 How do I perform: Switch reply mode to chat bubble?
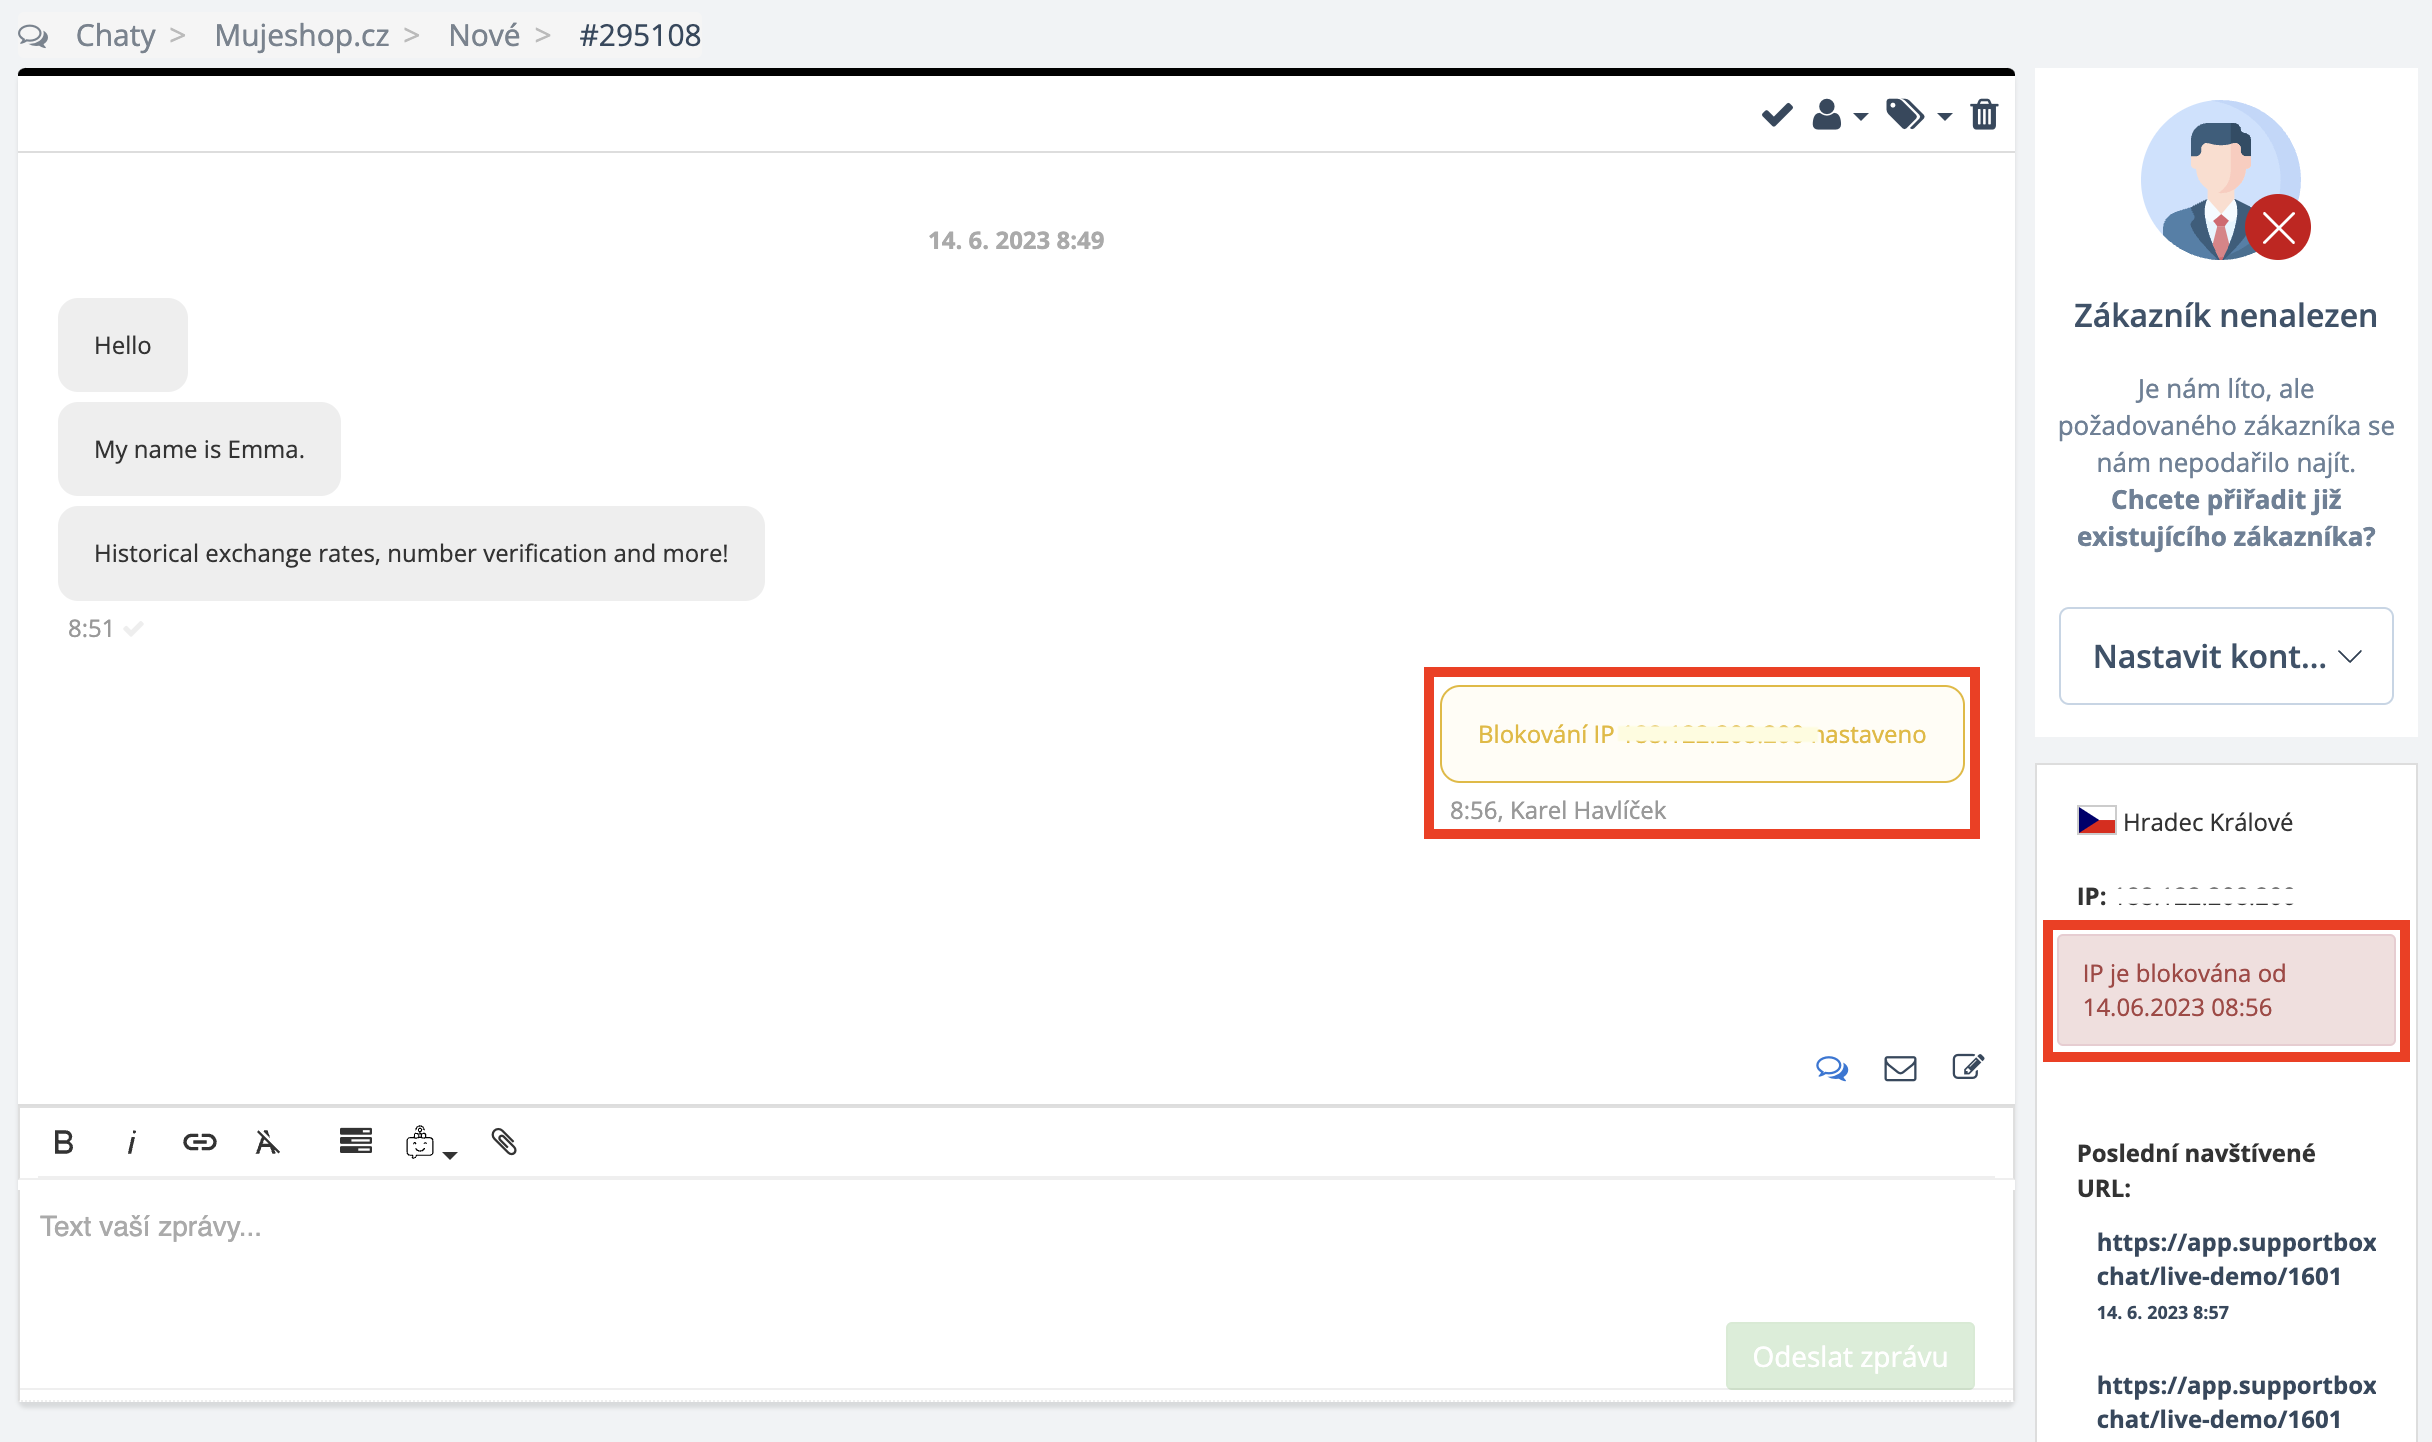[1831, 1068]
